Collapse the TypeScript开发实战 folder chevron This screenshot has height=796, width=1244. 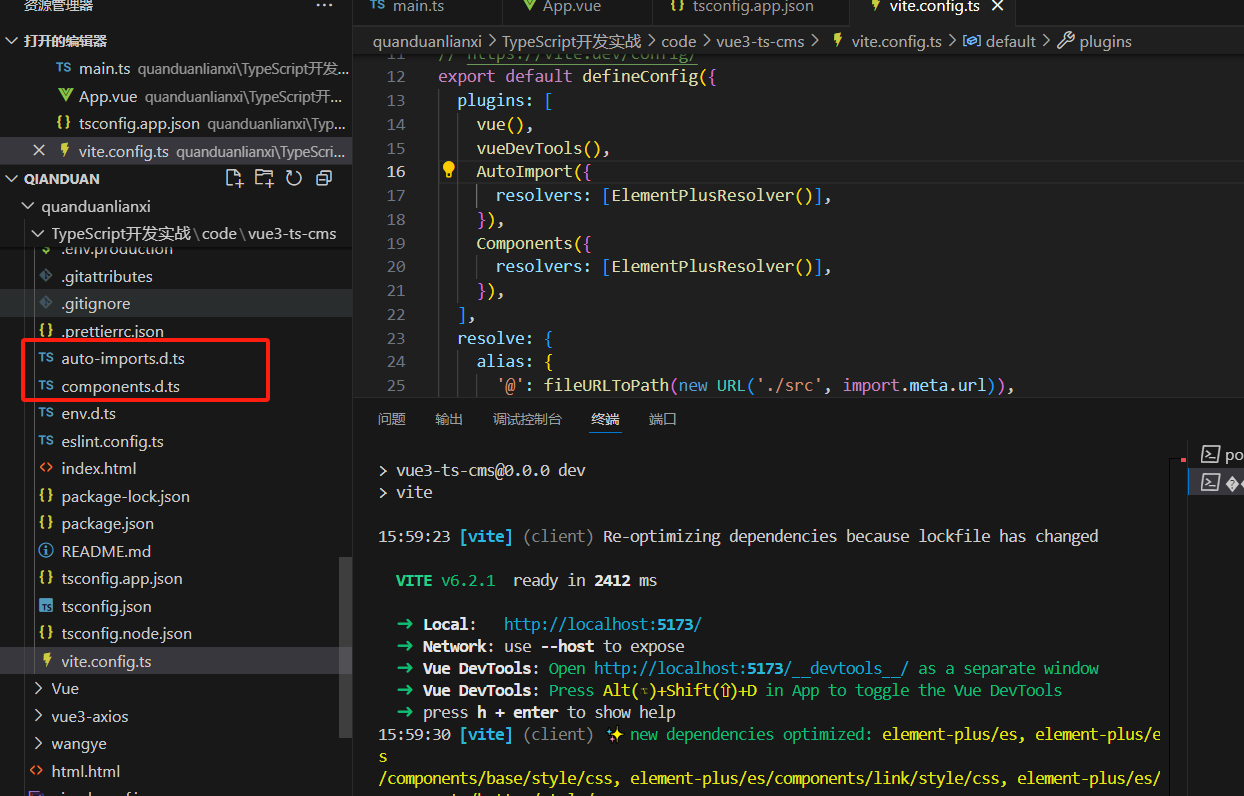click(x=38, y=234)
